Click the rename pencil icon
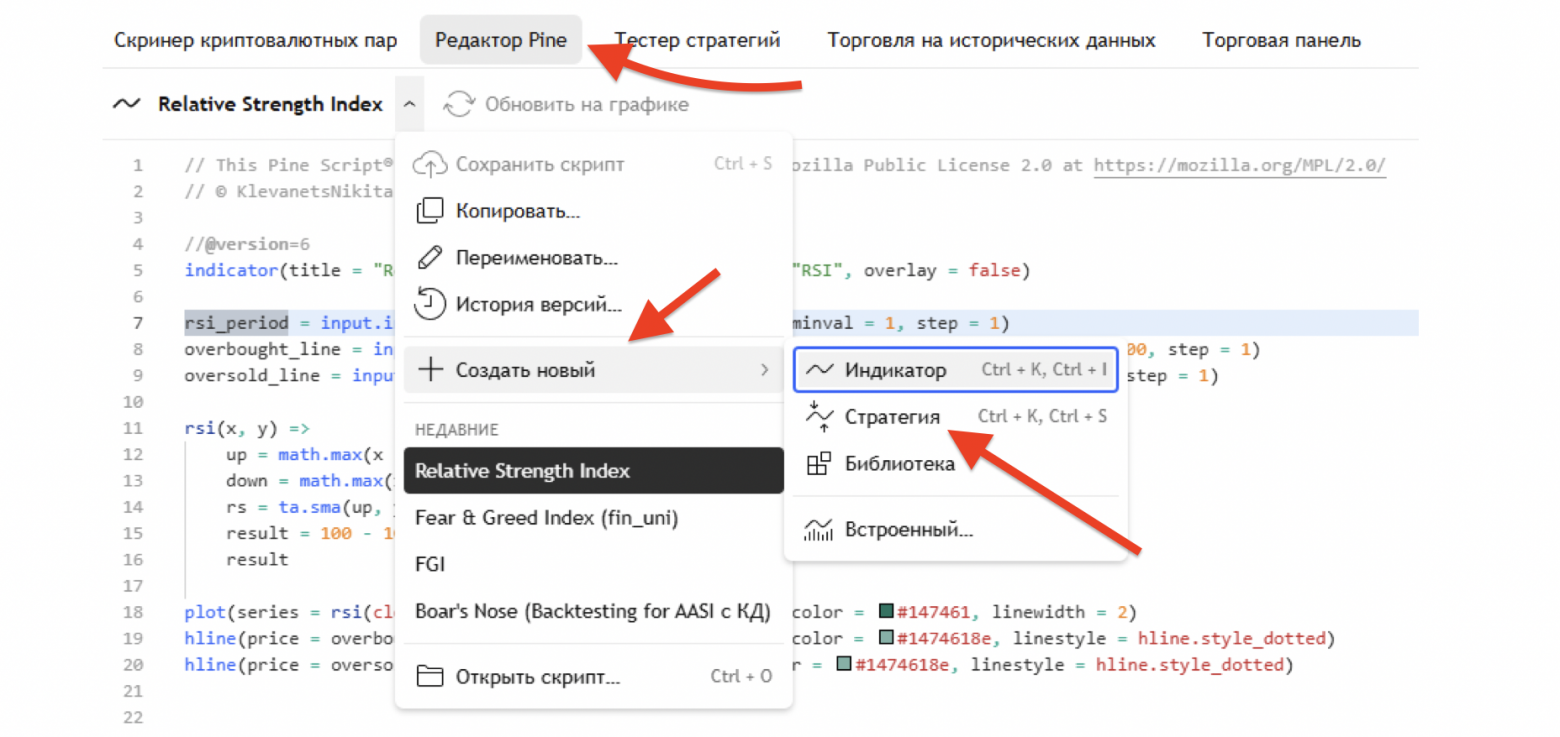 pyautogui.click(x=429, y=258)
